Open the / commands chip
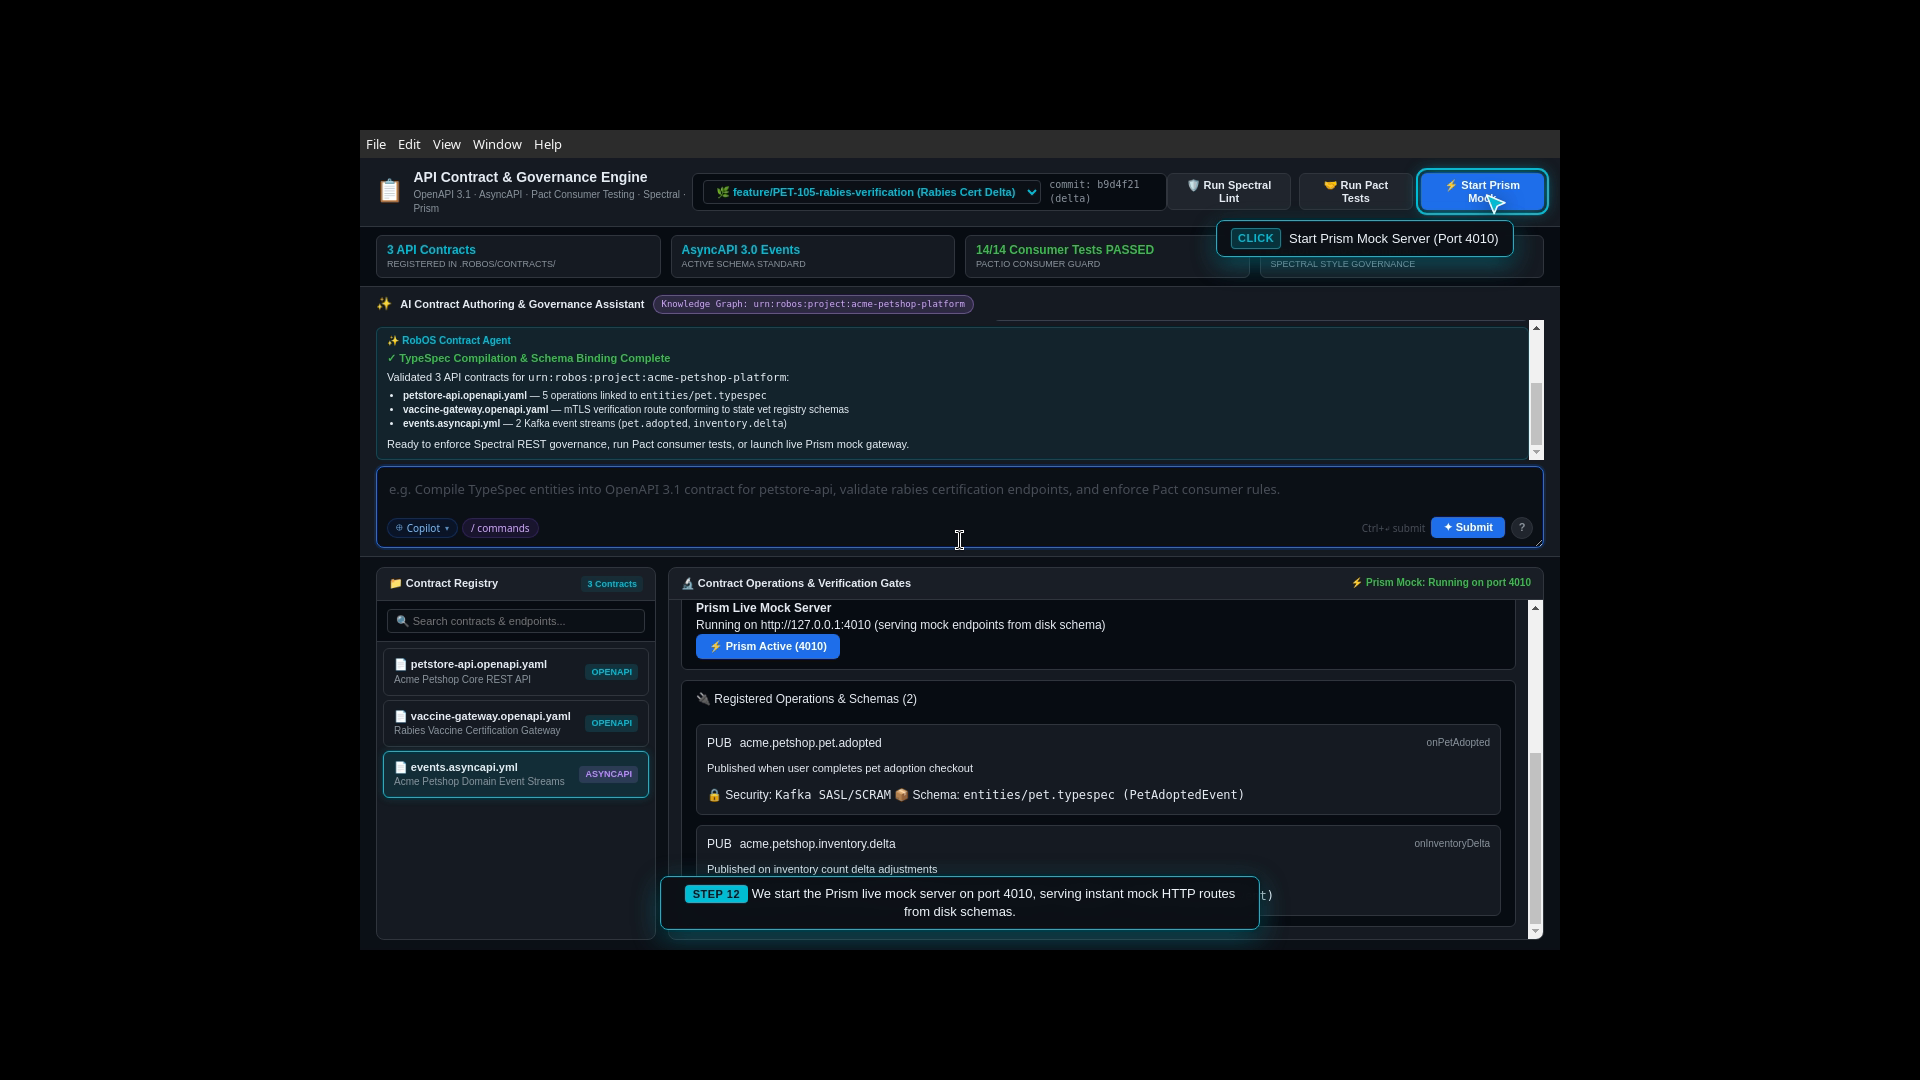The height and width of the screenshot is (1080, 1920). (x=500, y=528)
